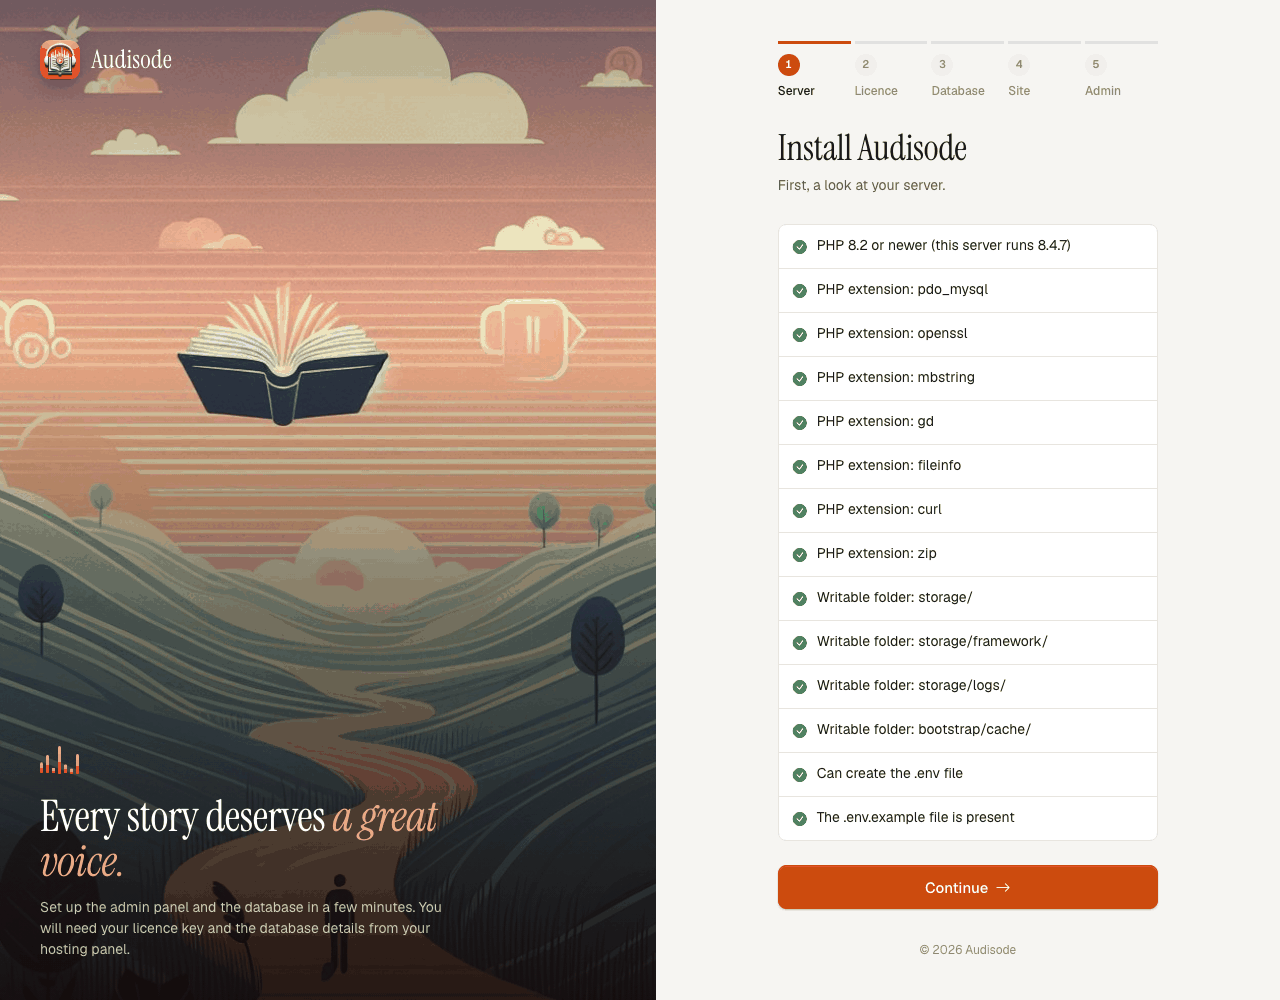Click the Audisode app logo icon
The width and height of the screenshot is (1280, 1000).
point(60,60)
